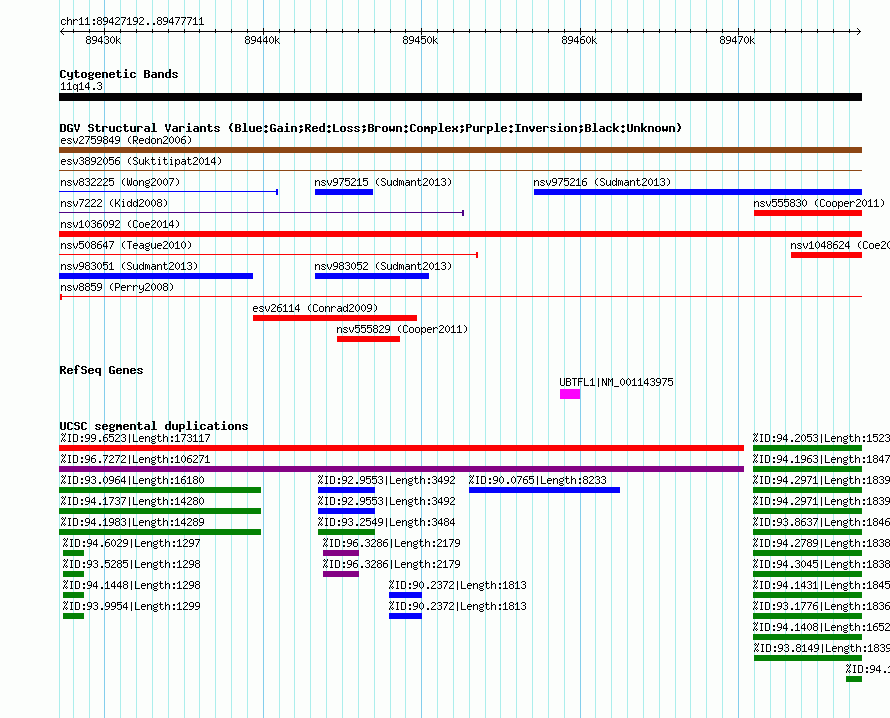Click the nsv555829 (Cooper2011) variant label
Viewport: 890px width, 718px height.
[x=402, y=329]
